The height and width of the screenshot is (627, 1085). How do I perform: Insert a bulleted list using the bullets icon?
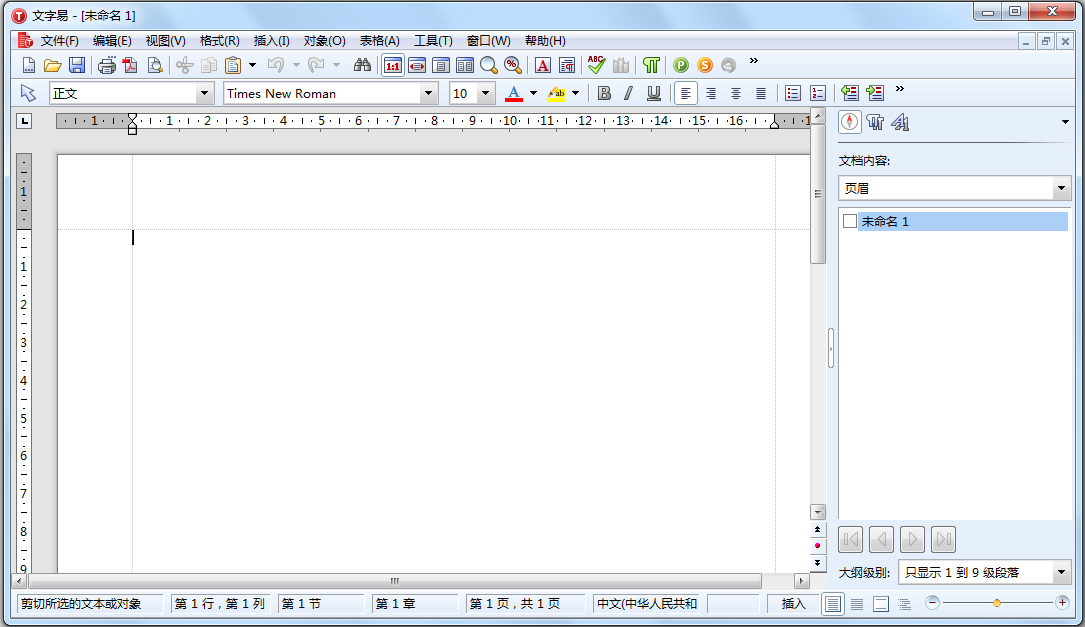[x=793, y=93]
